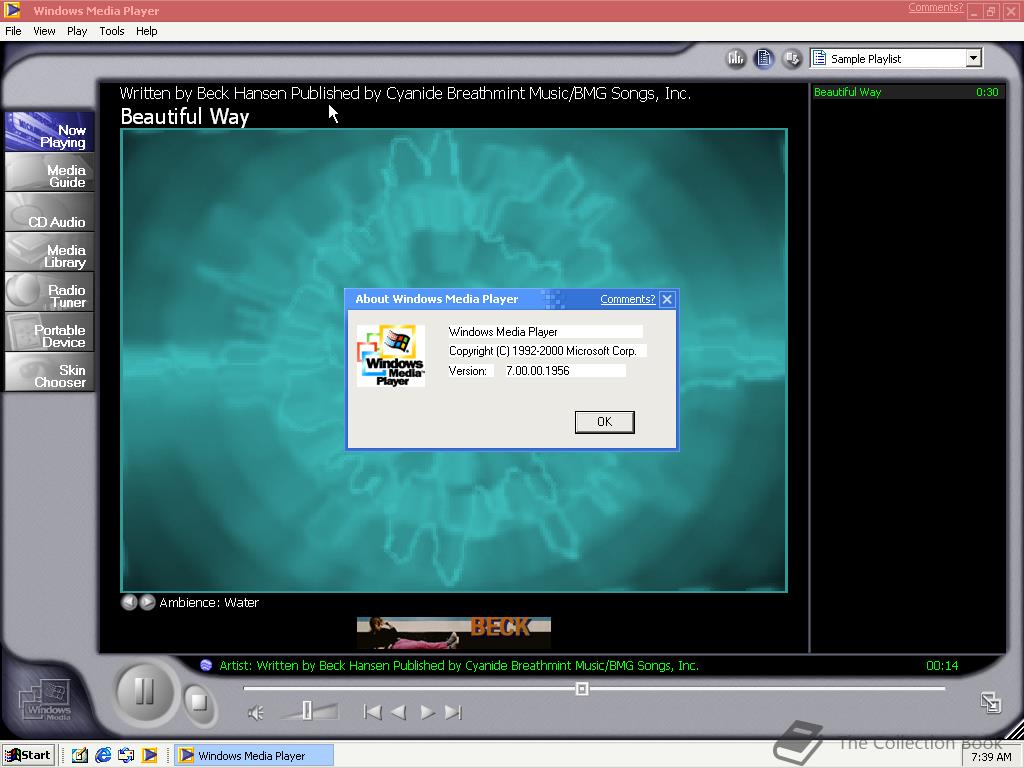Screen dimensions: 1024x768
Task: Stop playback with the stop button
Action: (x=199, y=703)
